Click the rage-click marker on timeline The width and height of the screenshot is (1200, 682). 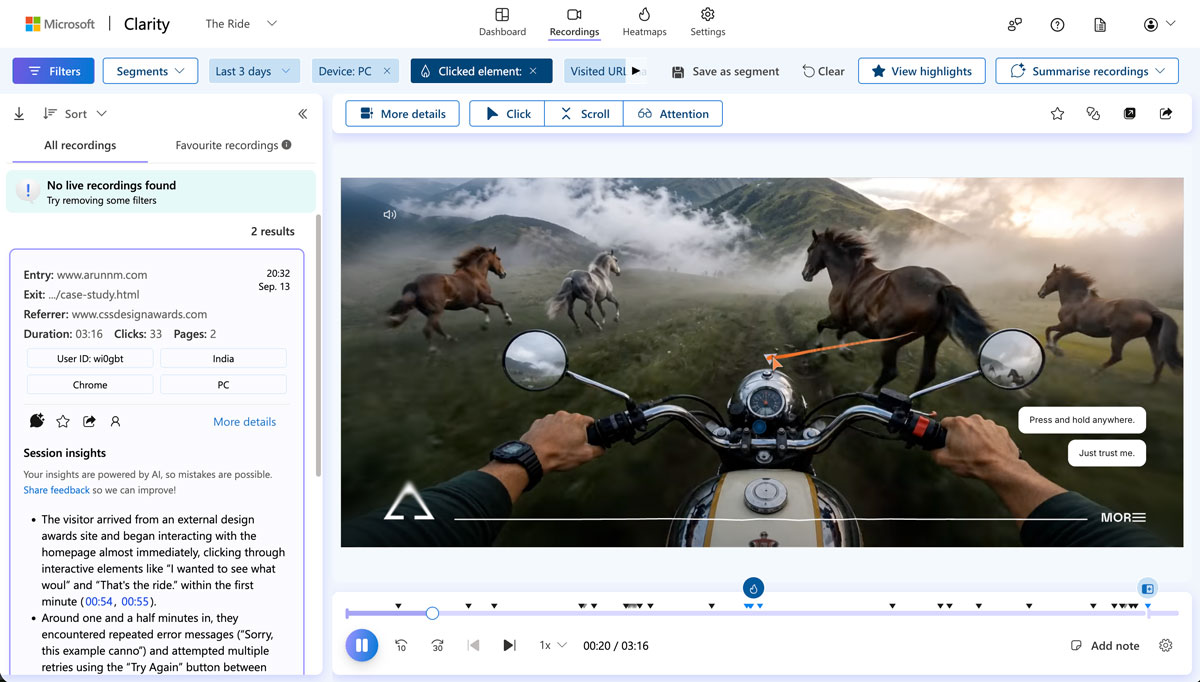point(754,588)
